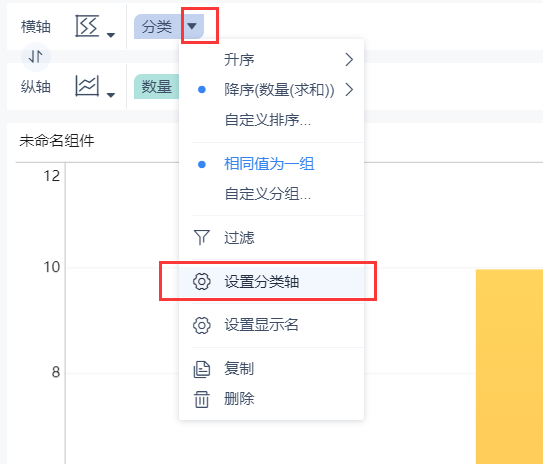Click the 纵轴 label
543x464 pixels.
(x=36, y=87)
